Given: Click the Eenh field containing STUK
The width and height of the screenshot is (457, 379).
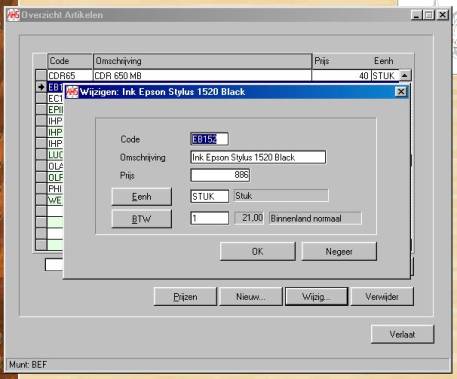Looking at the screenshot, I should pyautogui.click(x=209, y=196).
